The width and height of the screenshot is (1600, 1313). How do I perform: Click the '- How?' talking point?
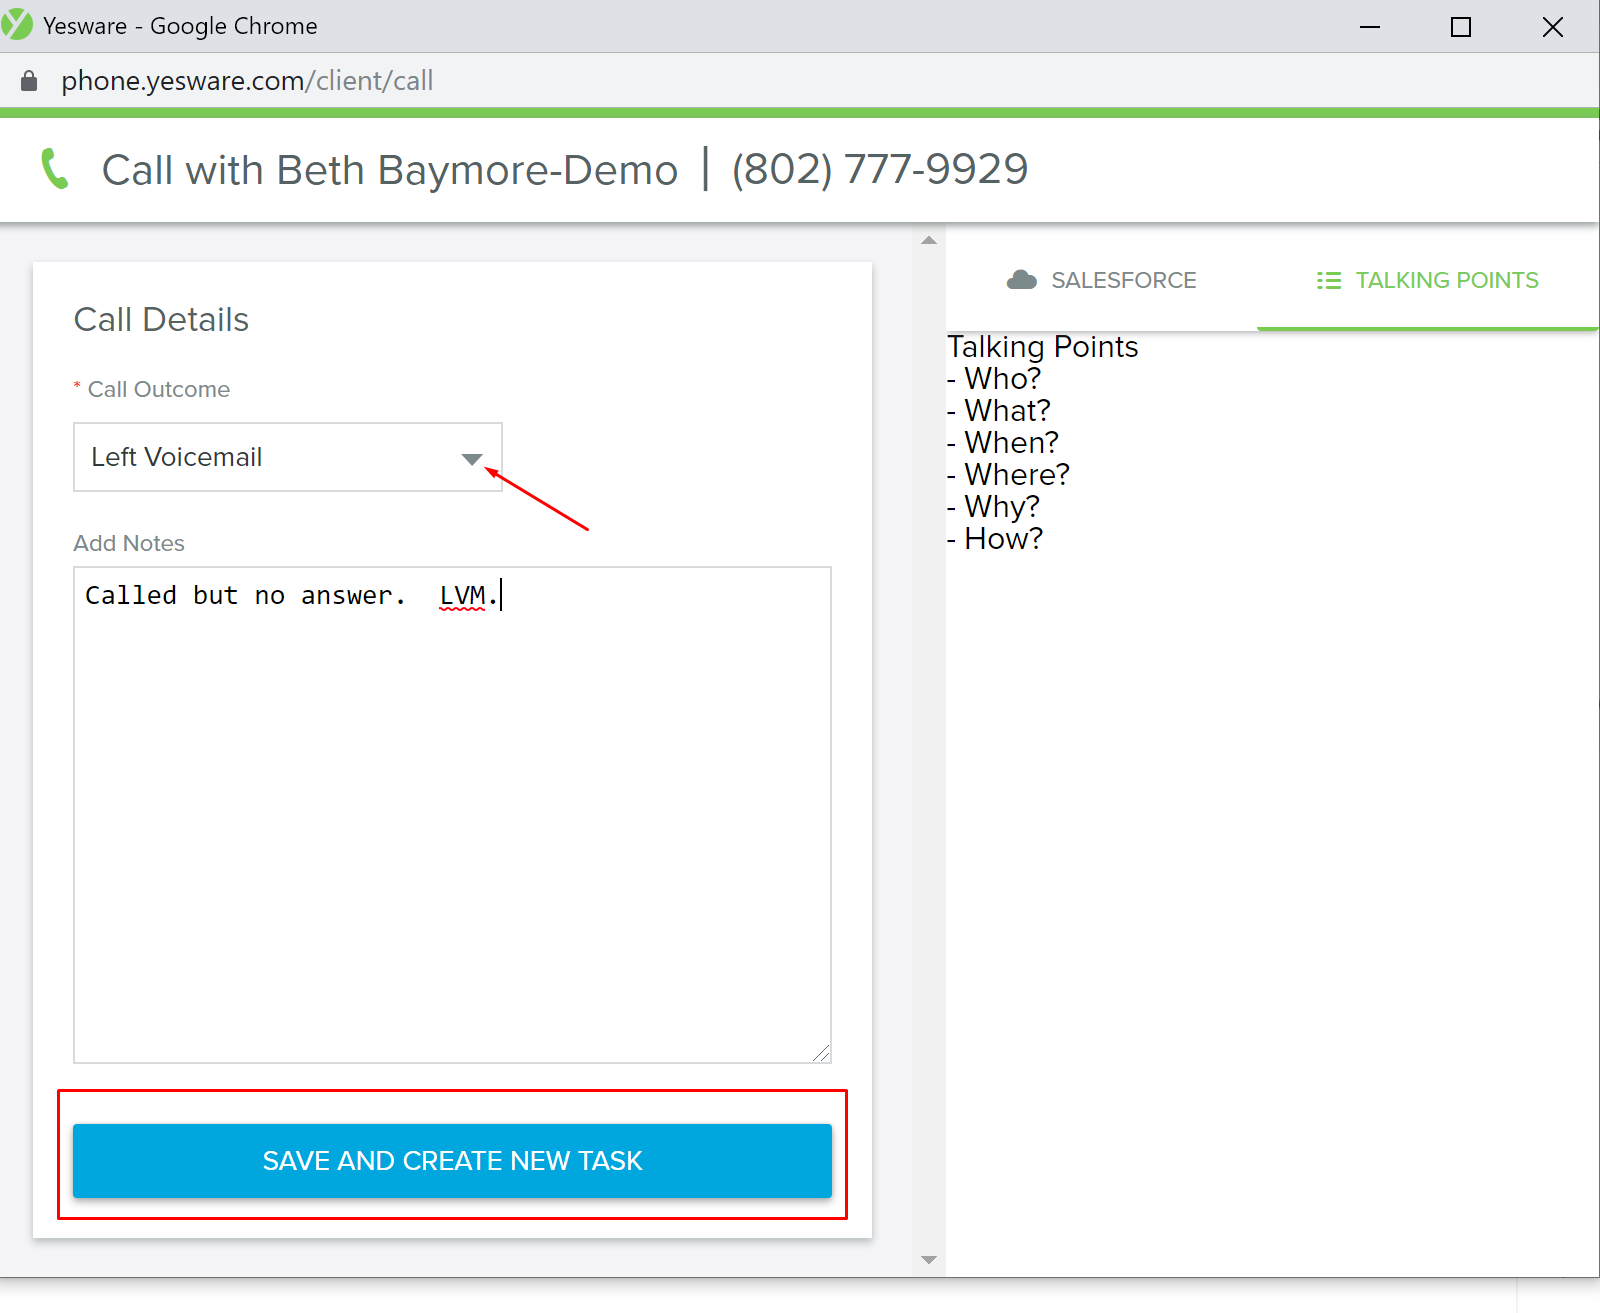point(995,539)
